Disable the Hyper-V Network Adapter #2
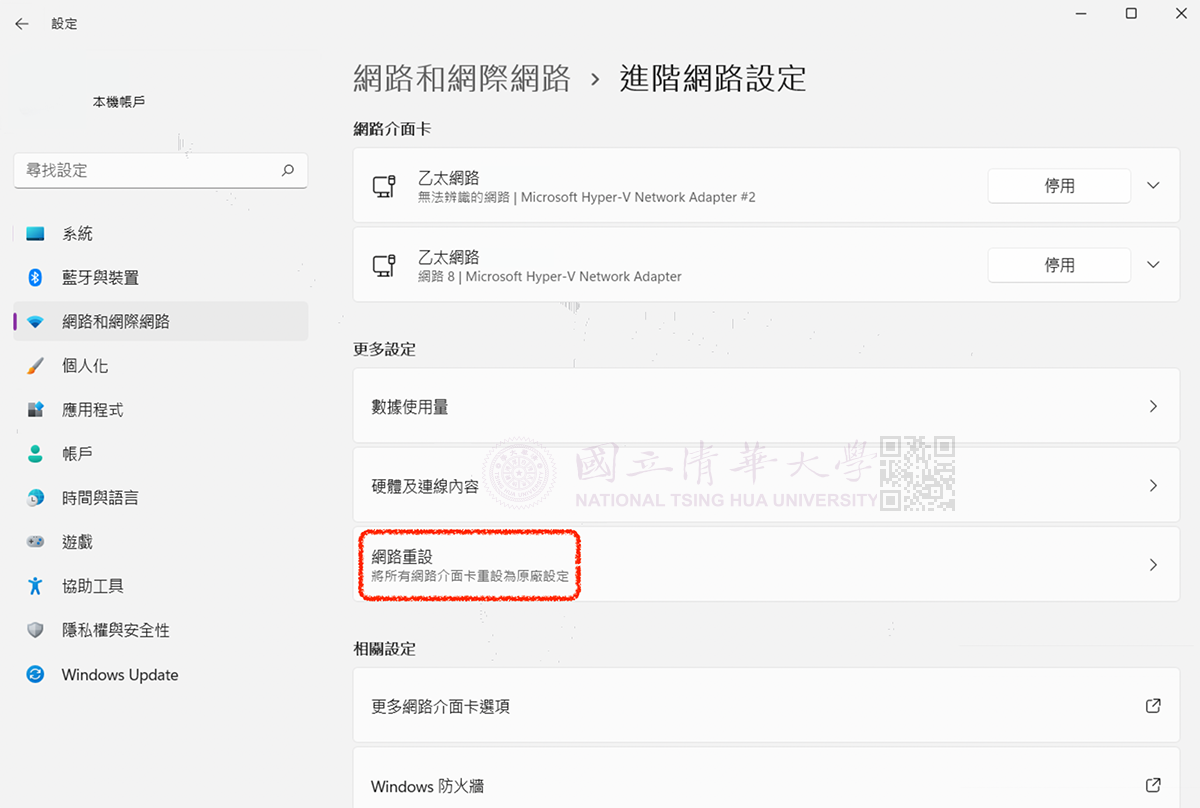The image size is (1200, 808). click(1059, 186)
